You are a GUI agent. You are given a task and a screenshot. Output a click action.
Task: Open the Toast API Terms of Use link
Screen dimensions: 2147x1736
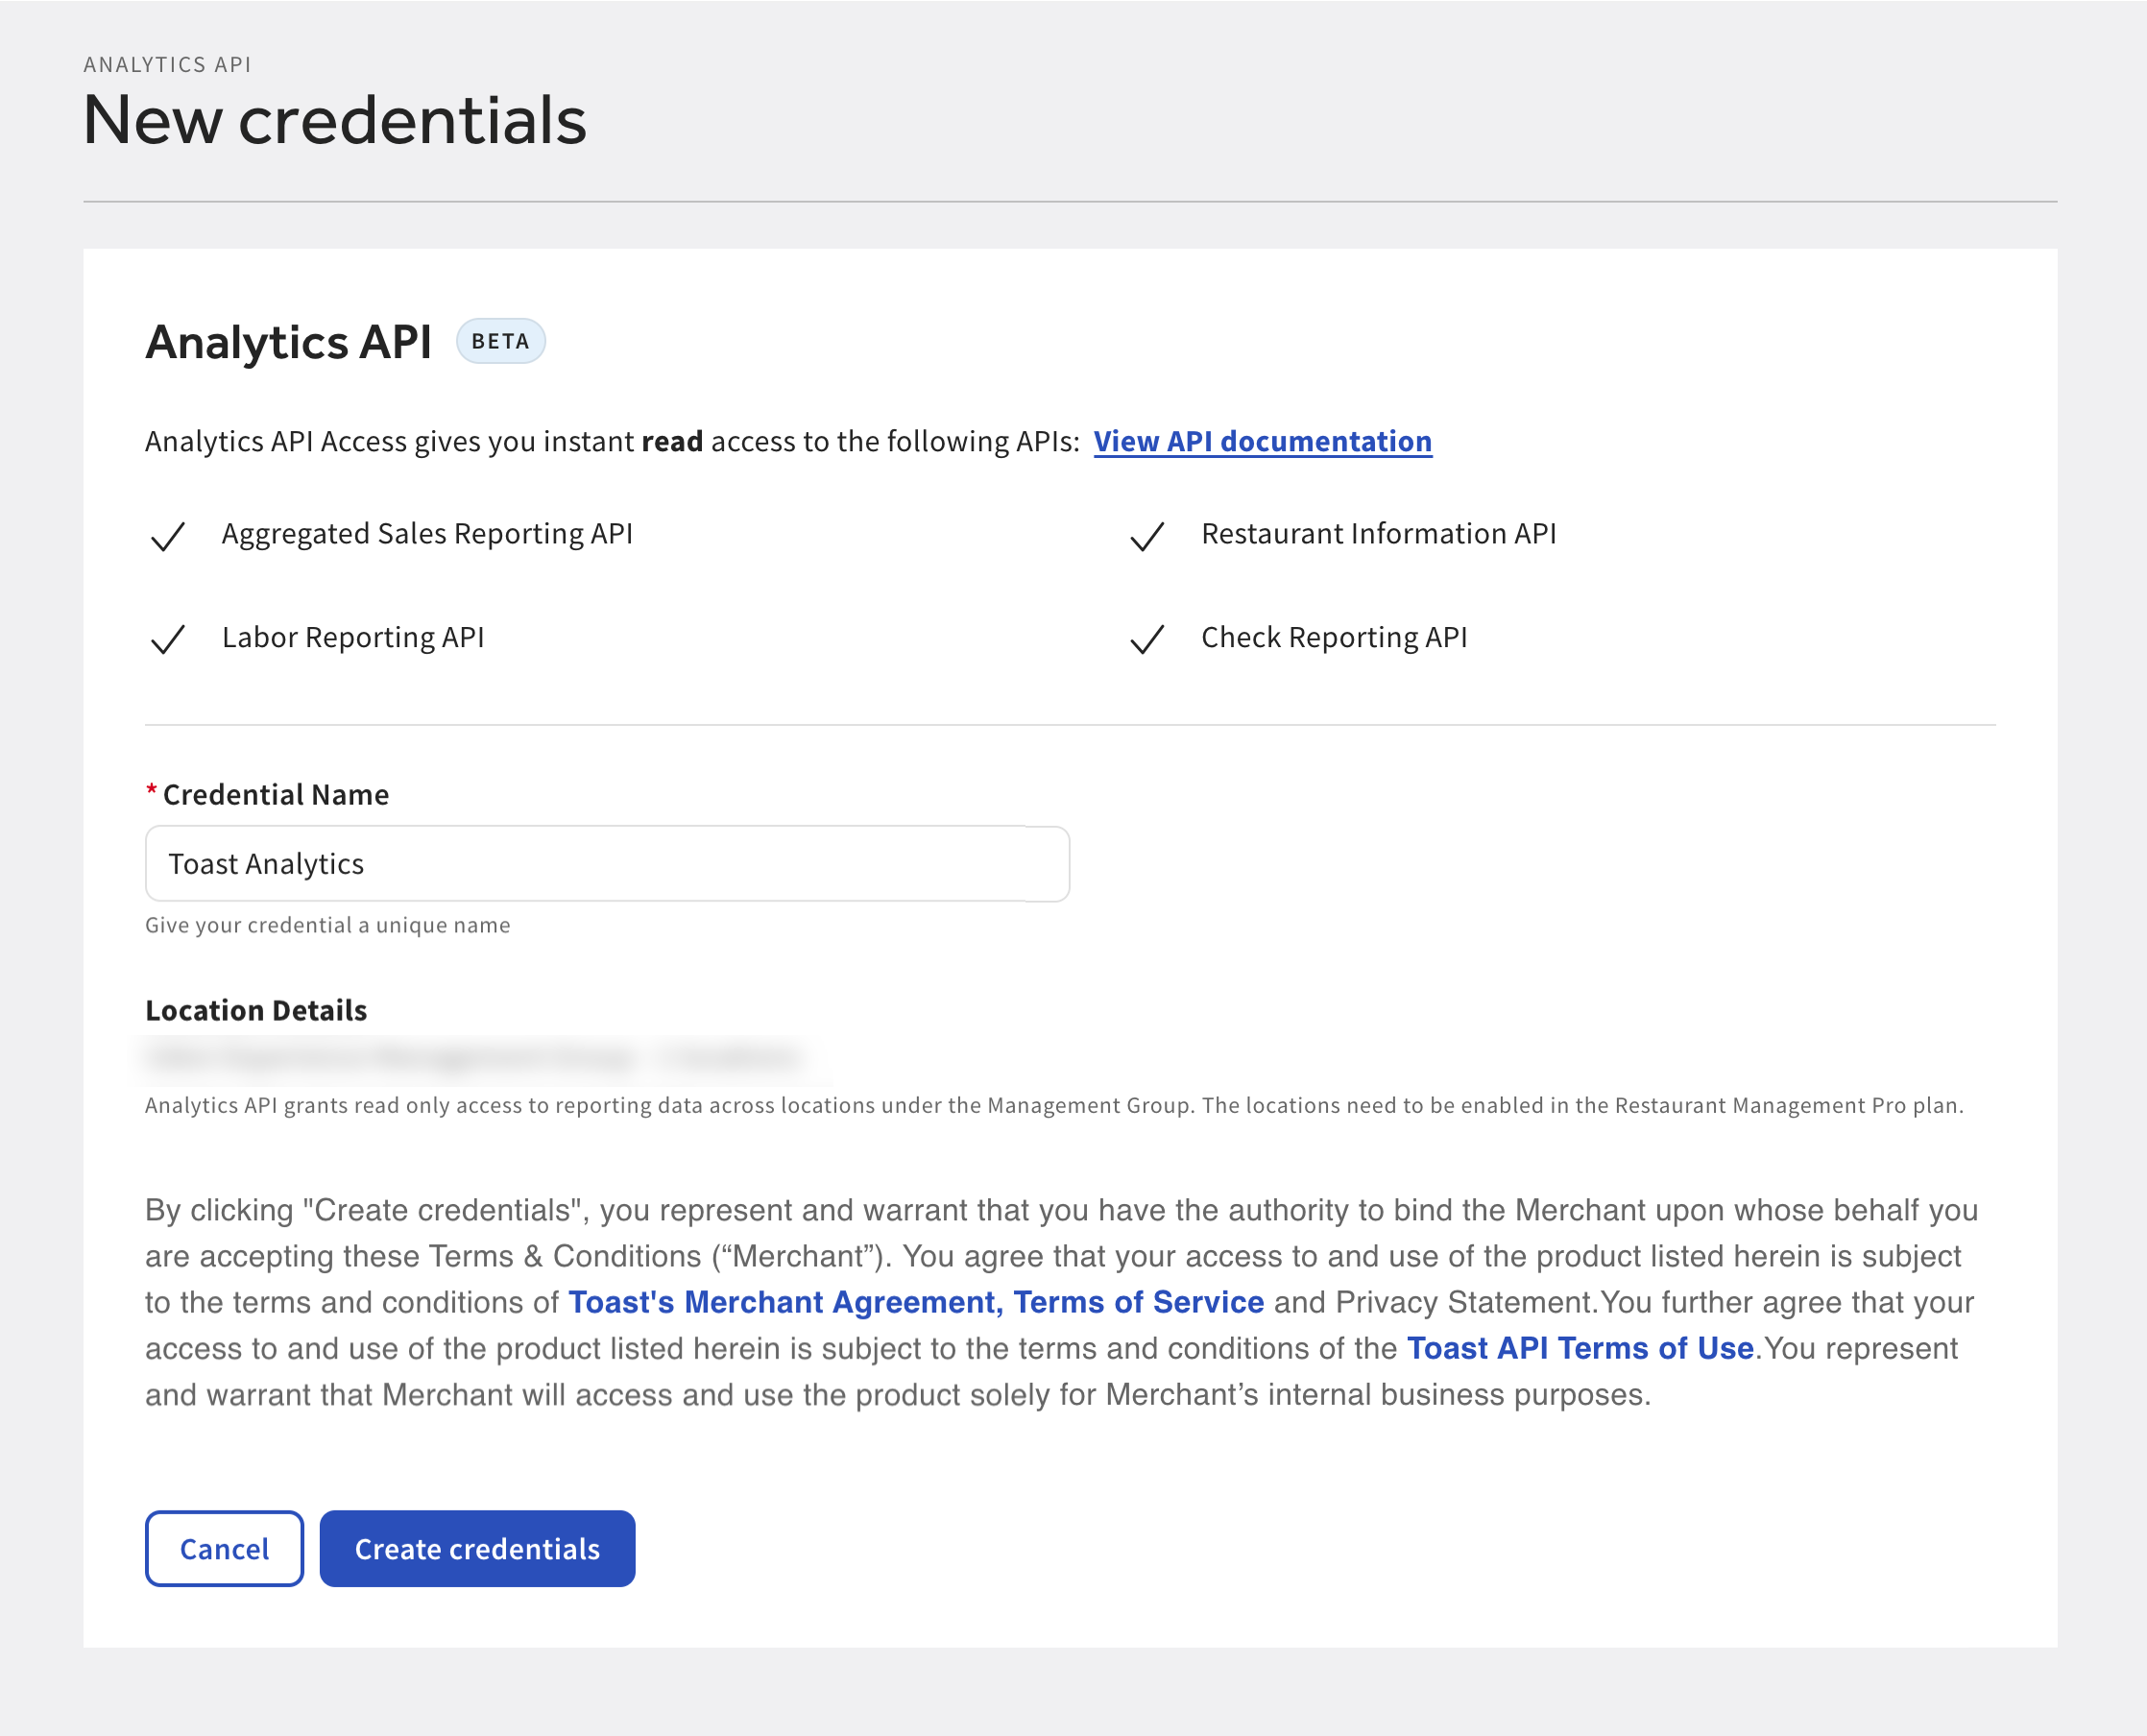[x=1580, y=1348]
